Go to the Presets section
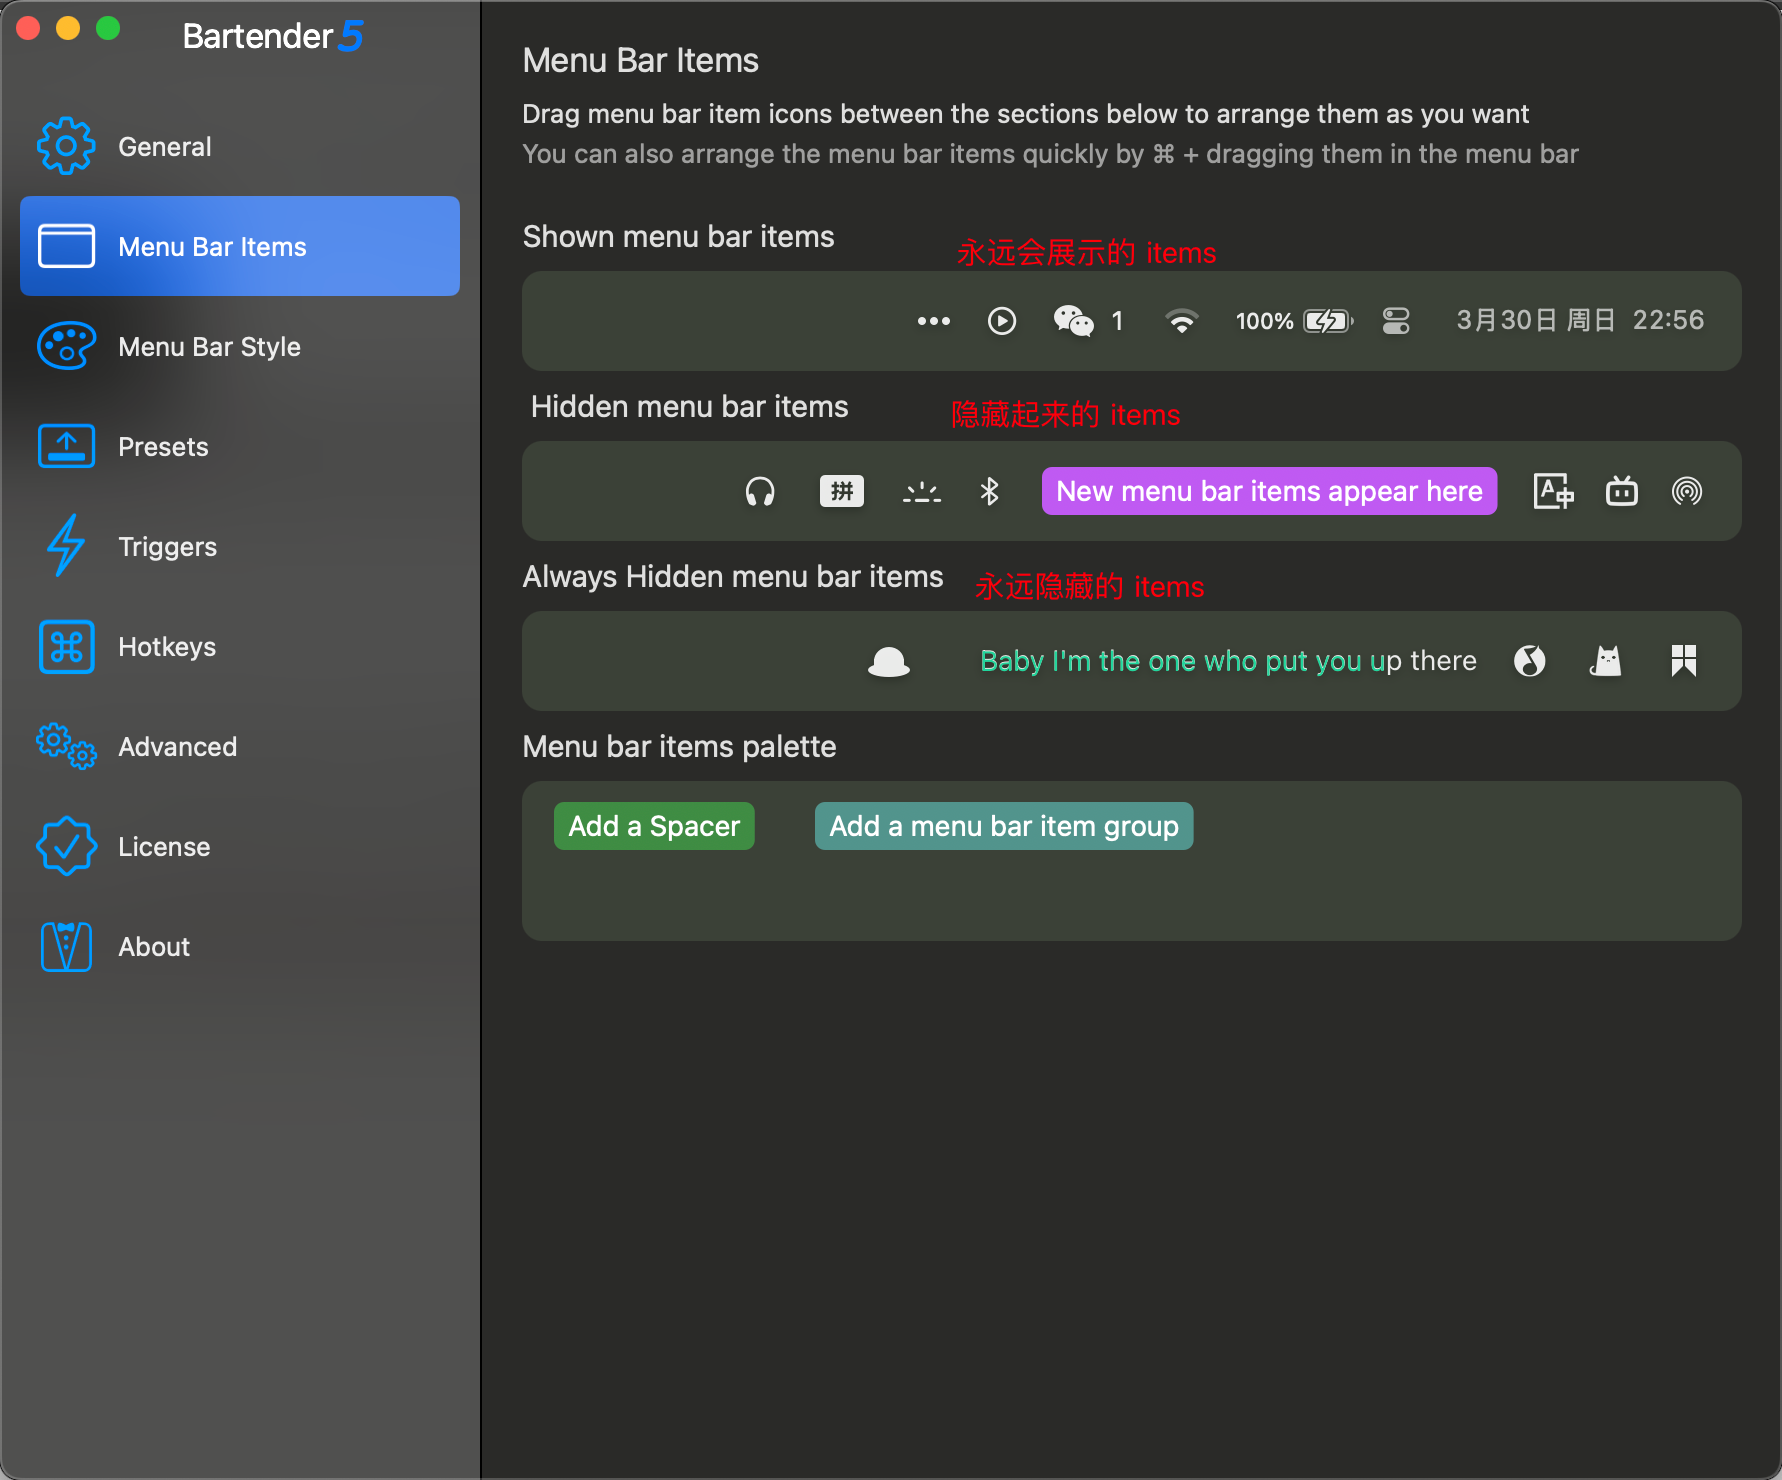Viewport: 1782px width, 1480px height. [x=240, y=446]
